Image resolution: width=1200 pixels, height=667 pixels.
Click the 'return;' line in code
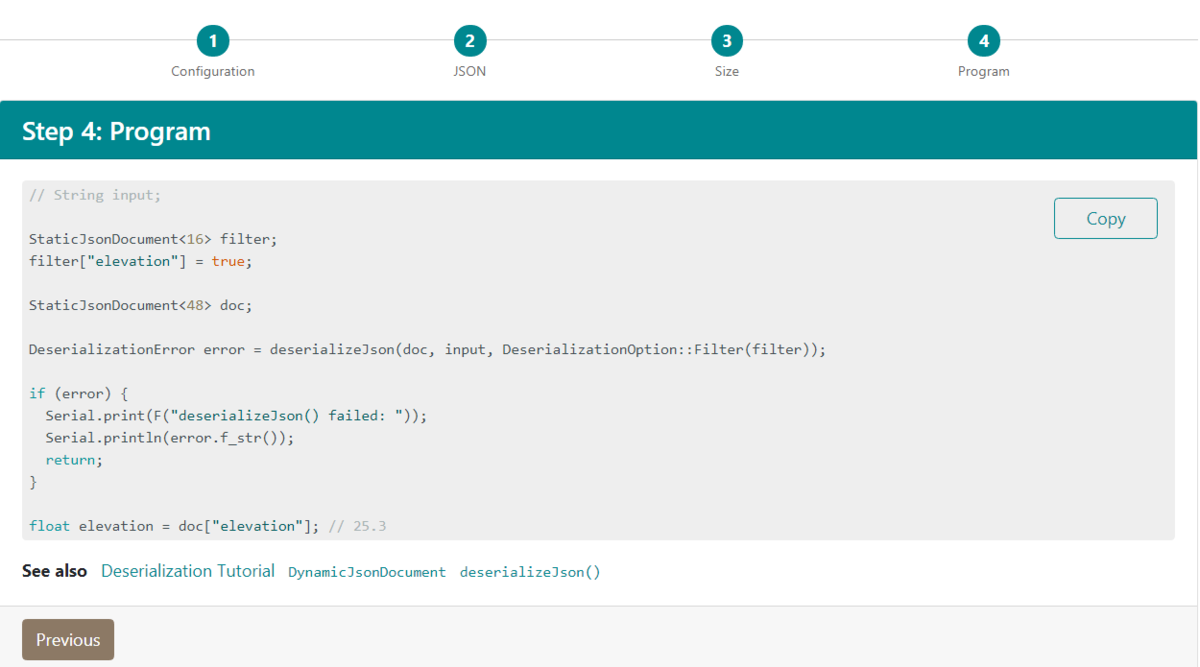[74, 459]
